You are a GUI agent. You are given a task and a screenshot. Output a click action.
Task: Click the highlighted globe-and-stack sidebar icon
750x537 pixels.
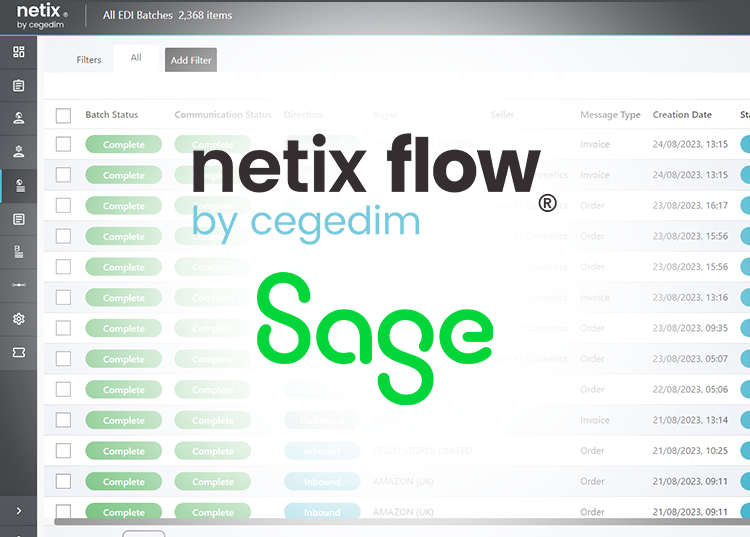pos(19,186)
